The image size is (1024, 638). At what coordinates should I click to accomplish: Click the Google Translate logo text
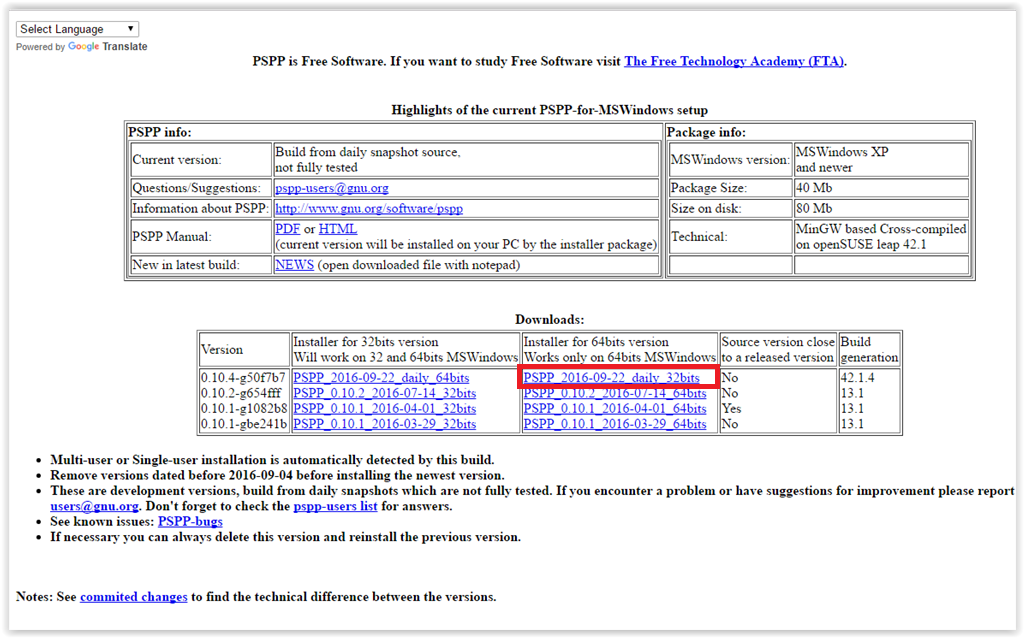coord(108,46)
